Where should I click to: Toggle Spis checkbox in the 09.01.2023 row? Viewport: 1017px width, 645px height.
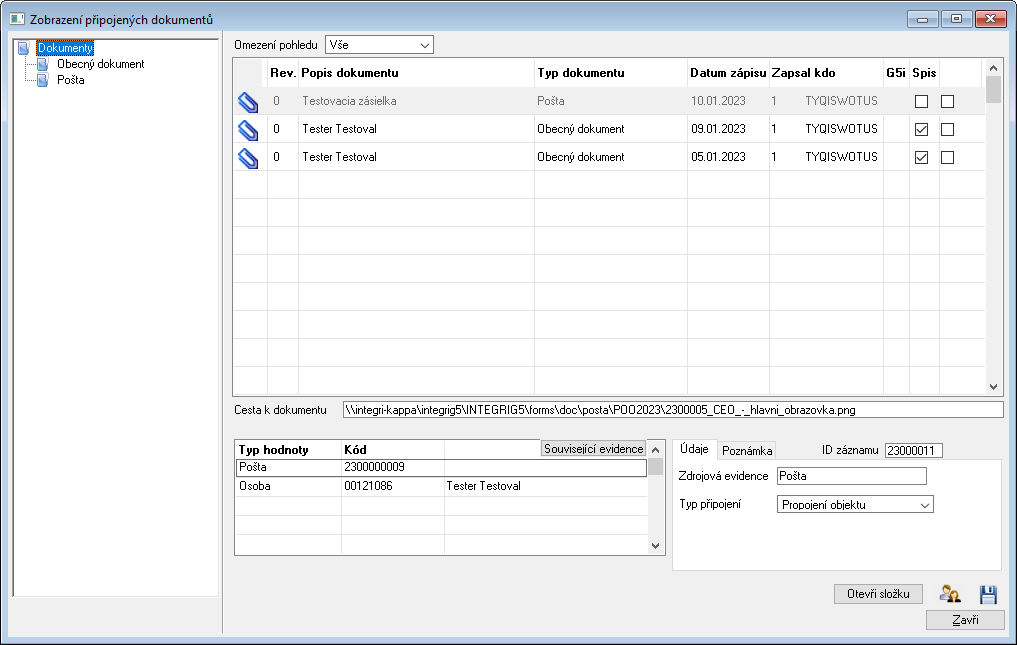tap(921, 129)
